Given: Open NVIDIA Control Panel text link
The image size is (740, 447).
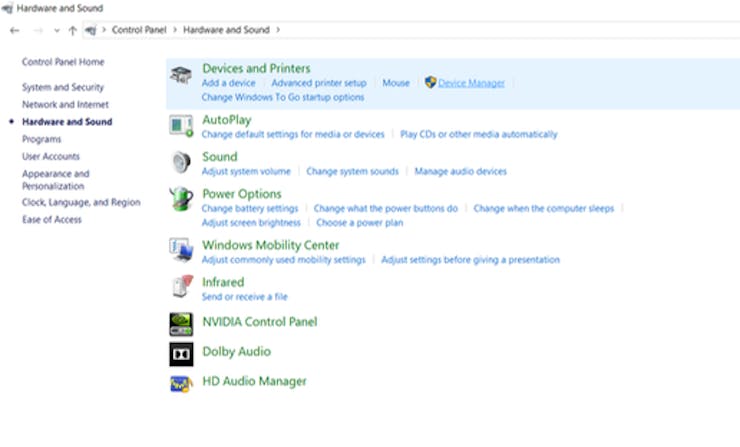Looking at the screenshot, I should pyautogui.click(x=260, y=322).
